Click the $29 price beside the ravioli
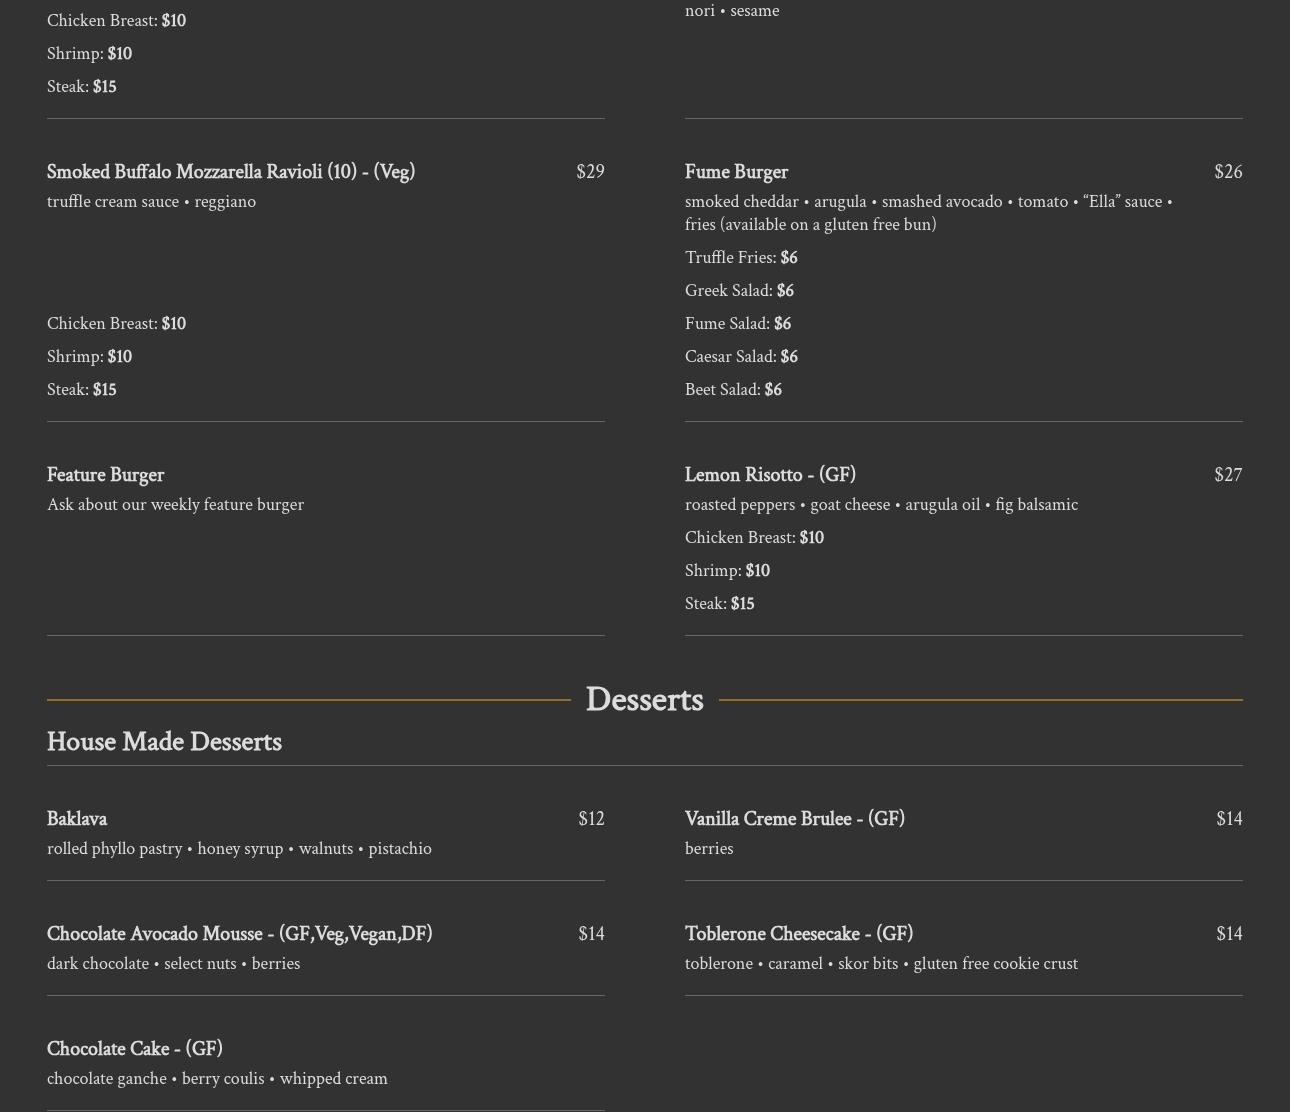The height and width of the screenshot is (1112, 1290). (x=590, y=172)
